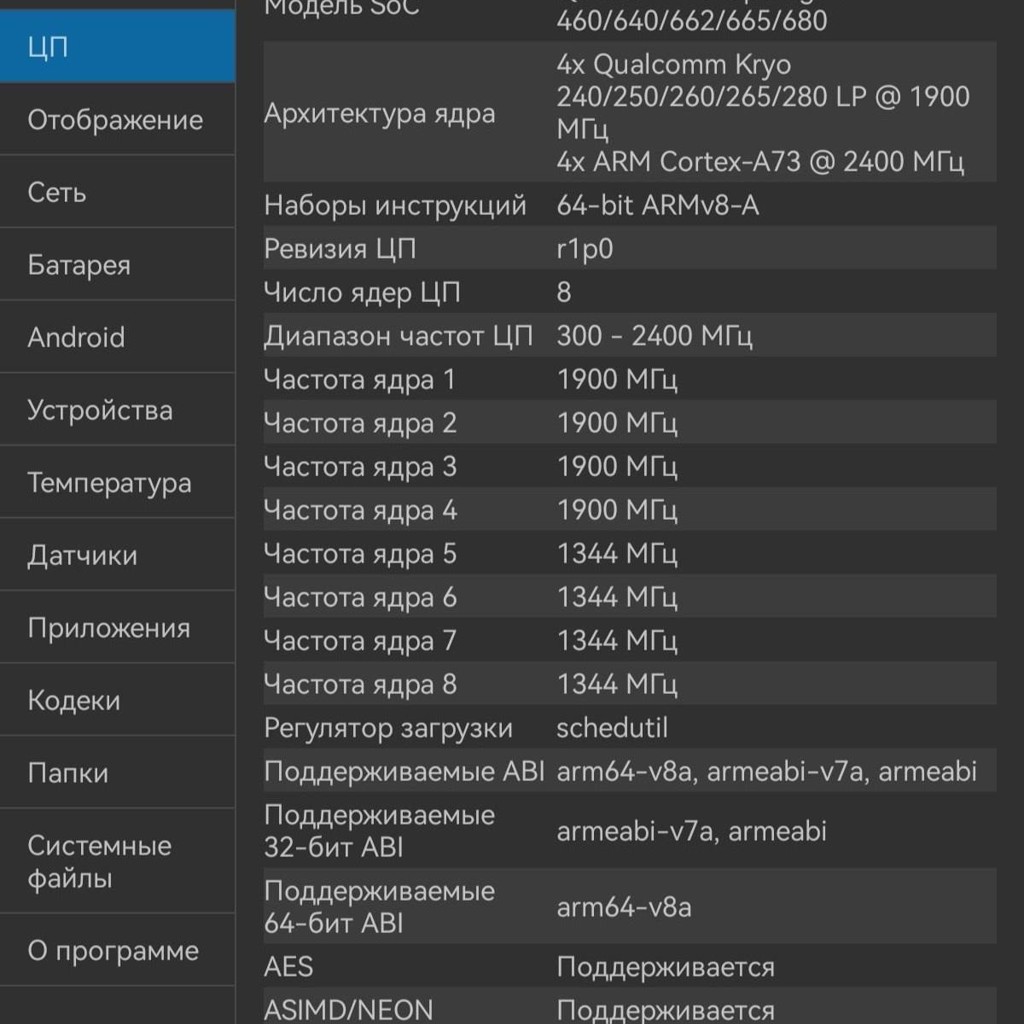Select the Поддерживаемые ABI row
The height and width of the screenshot is (1024, 1024).
pos(630,771)
